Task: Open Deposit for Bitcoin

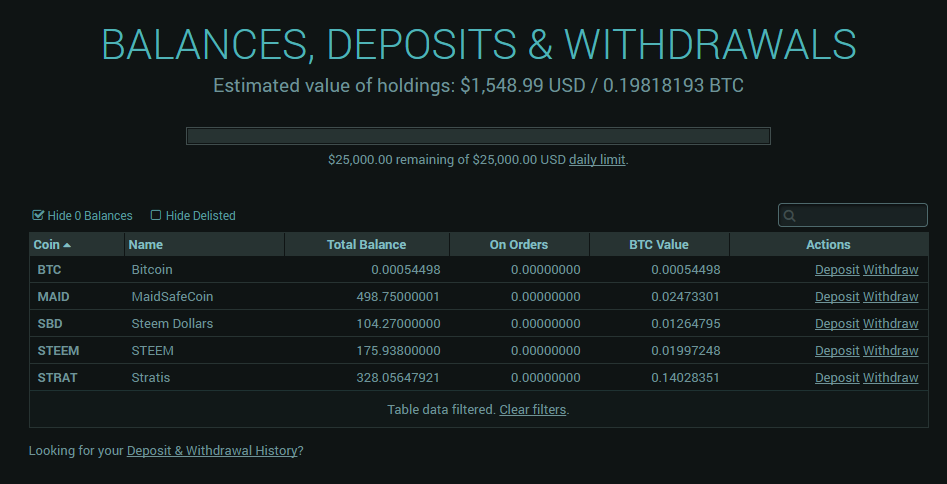Action: pyautogui.click(x=837, y=270)
